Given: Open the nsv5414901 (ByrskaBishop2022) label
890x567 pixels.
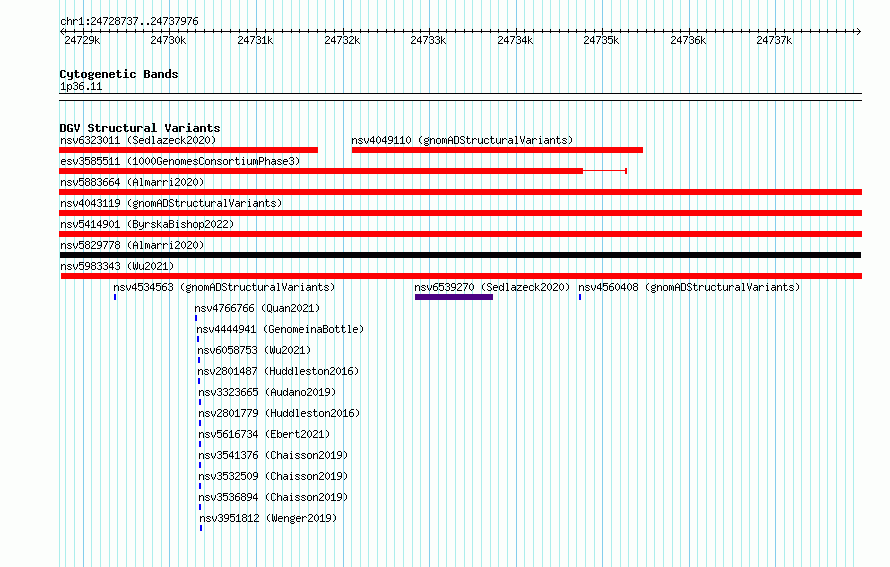Looking at the screenshot, I should pos(147,224).
